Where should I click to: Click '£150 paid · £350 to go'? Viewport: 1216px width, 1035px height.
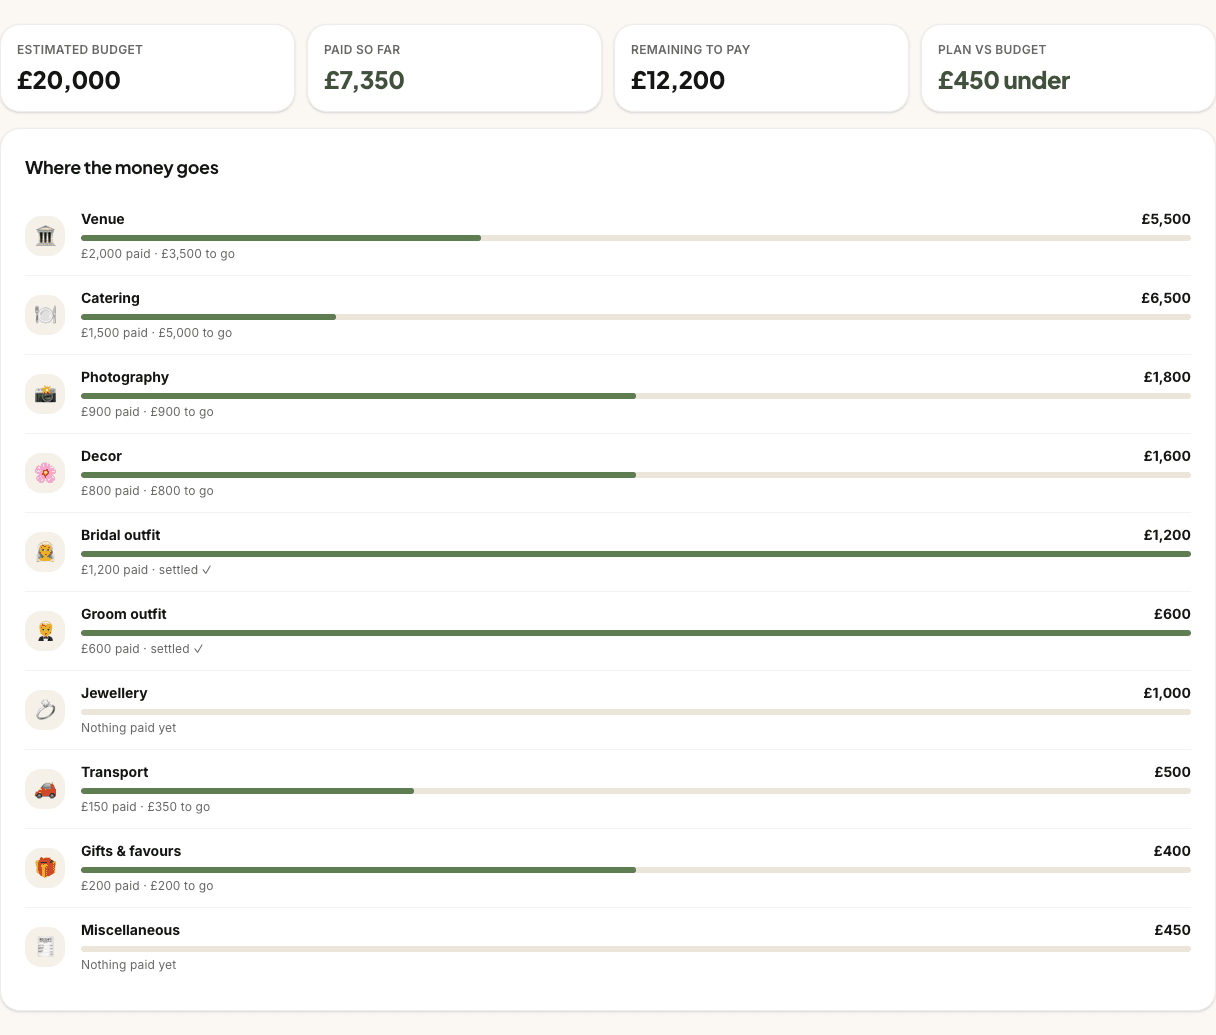(145, 807)
